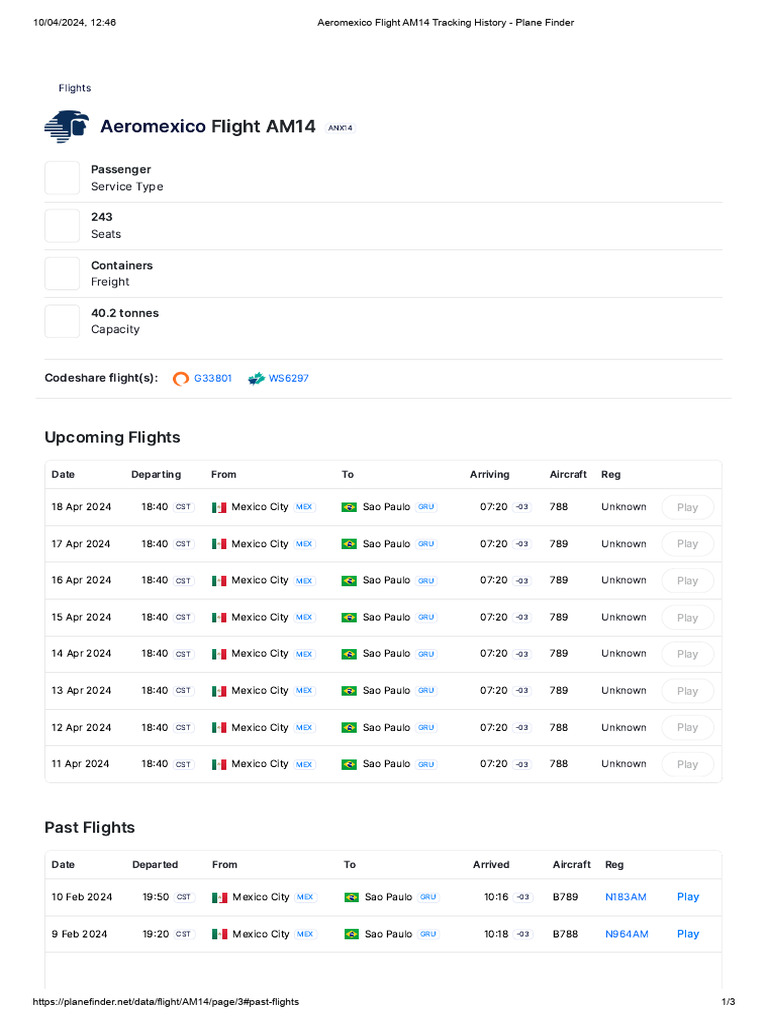768x1024 pixels.
Task: Click Brazil flag icon in 10 Feb row
Action: click(351, 897)
